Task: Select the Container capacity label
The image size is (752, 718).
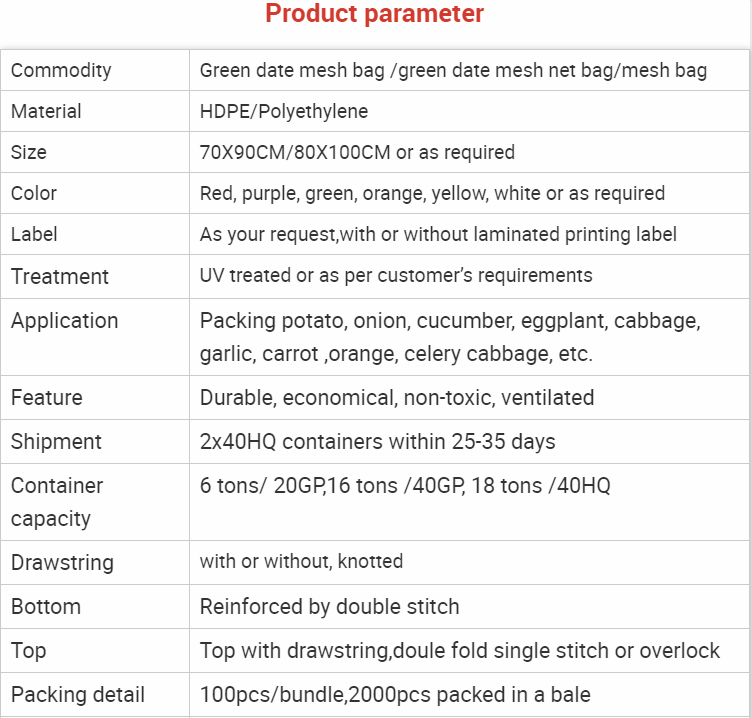Action: 57,502
